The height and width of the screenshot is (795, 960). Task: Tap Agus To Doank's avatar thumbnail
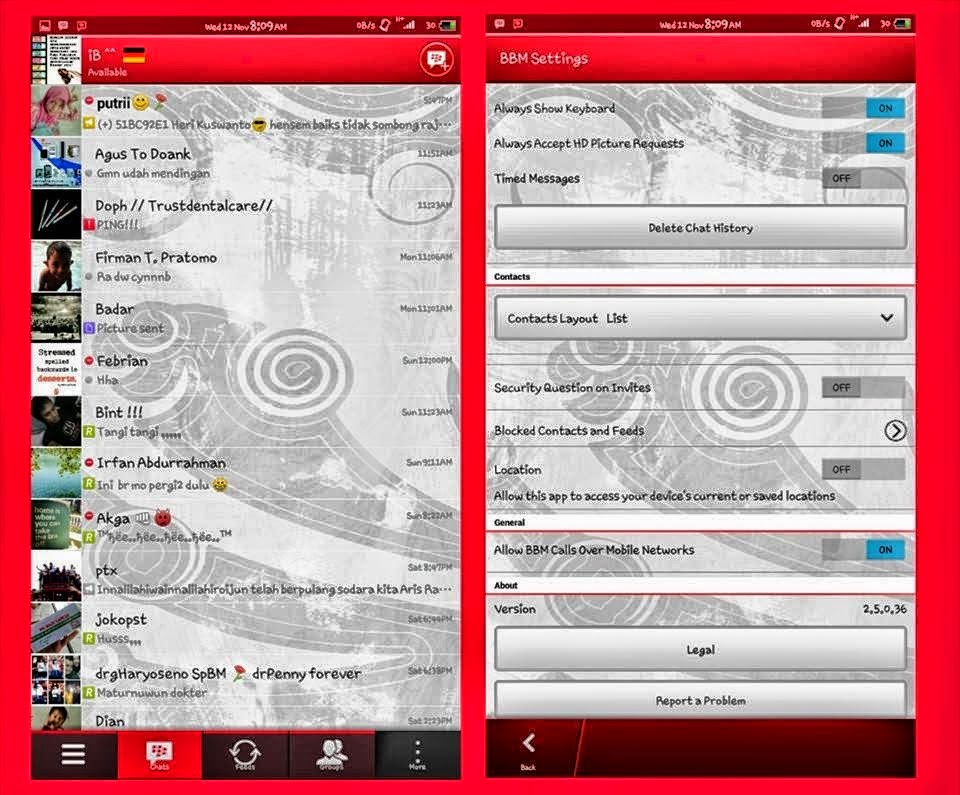point(56,163)
